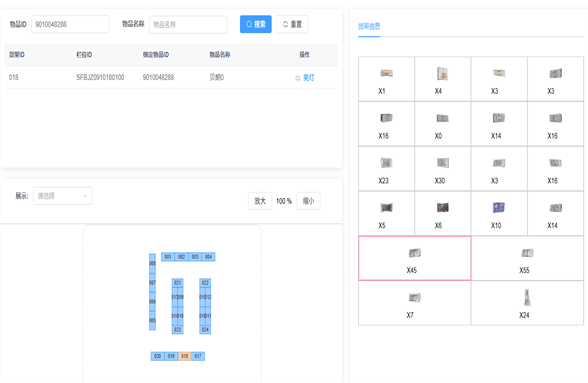
Task: Click shelf block 019 on map
Action: (x=171, y=356)
